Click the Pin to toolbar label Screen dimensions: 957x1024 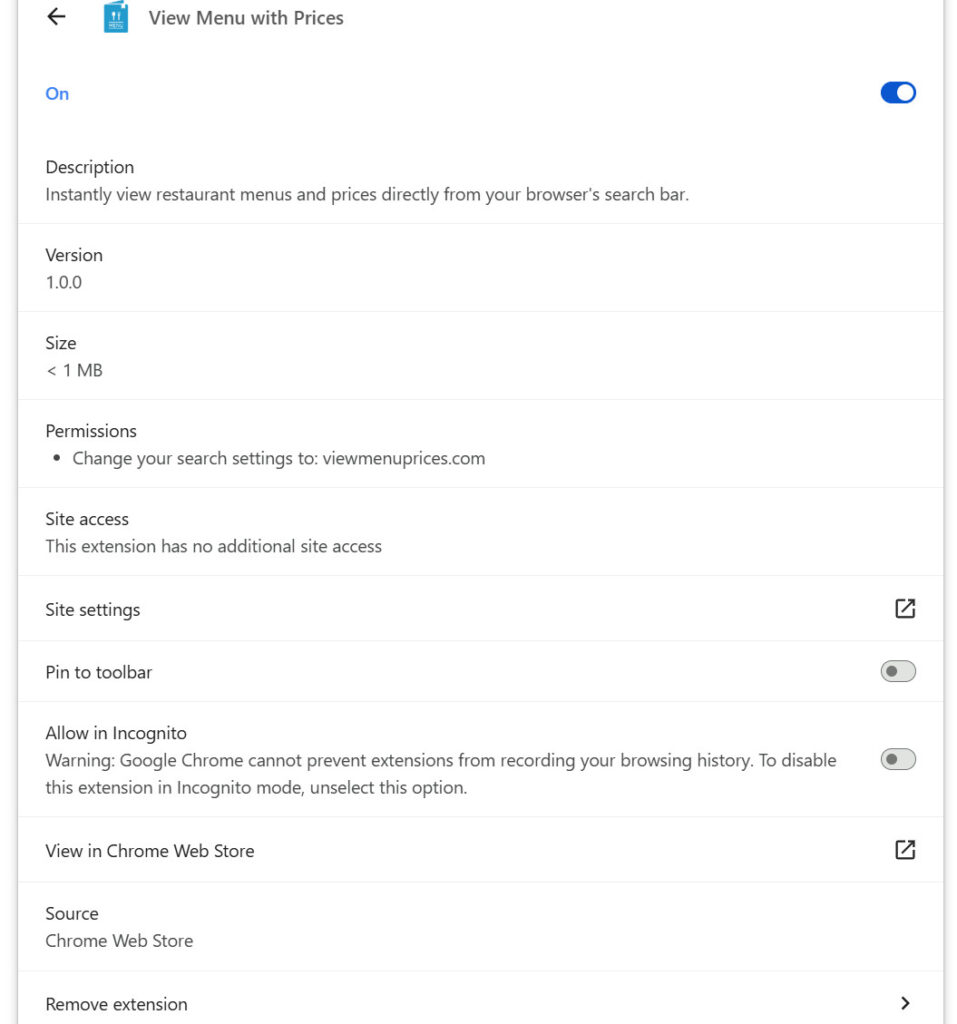[99, 672]
